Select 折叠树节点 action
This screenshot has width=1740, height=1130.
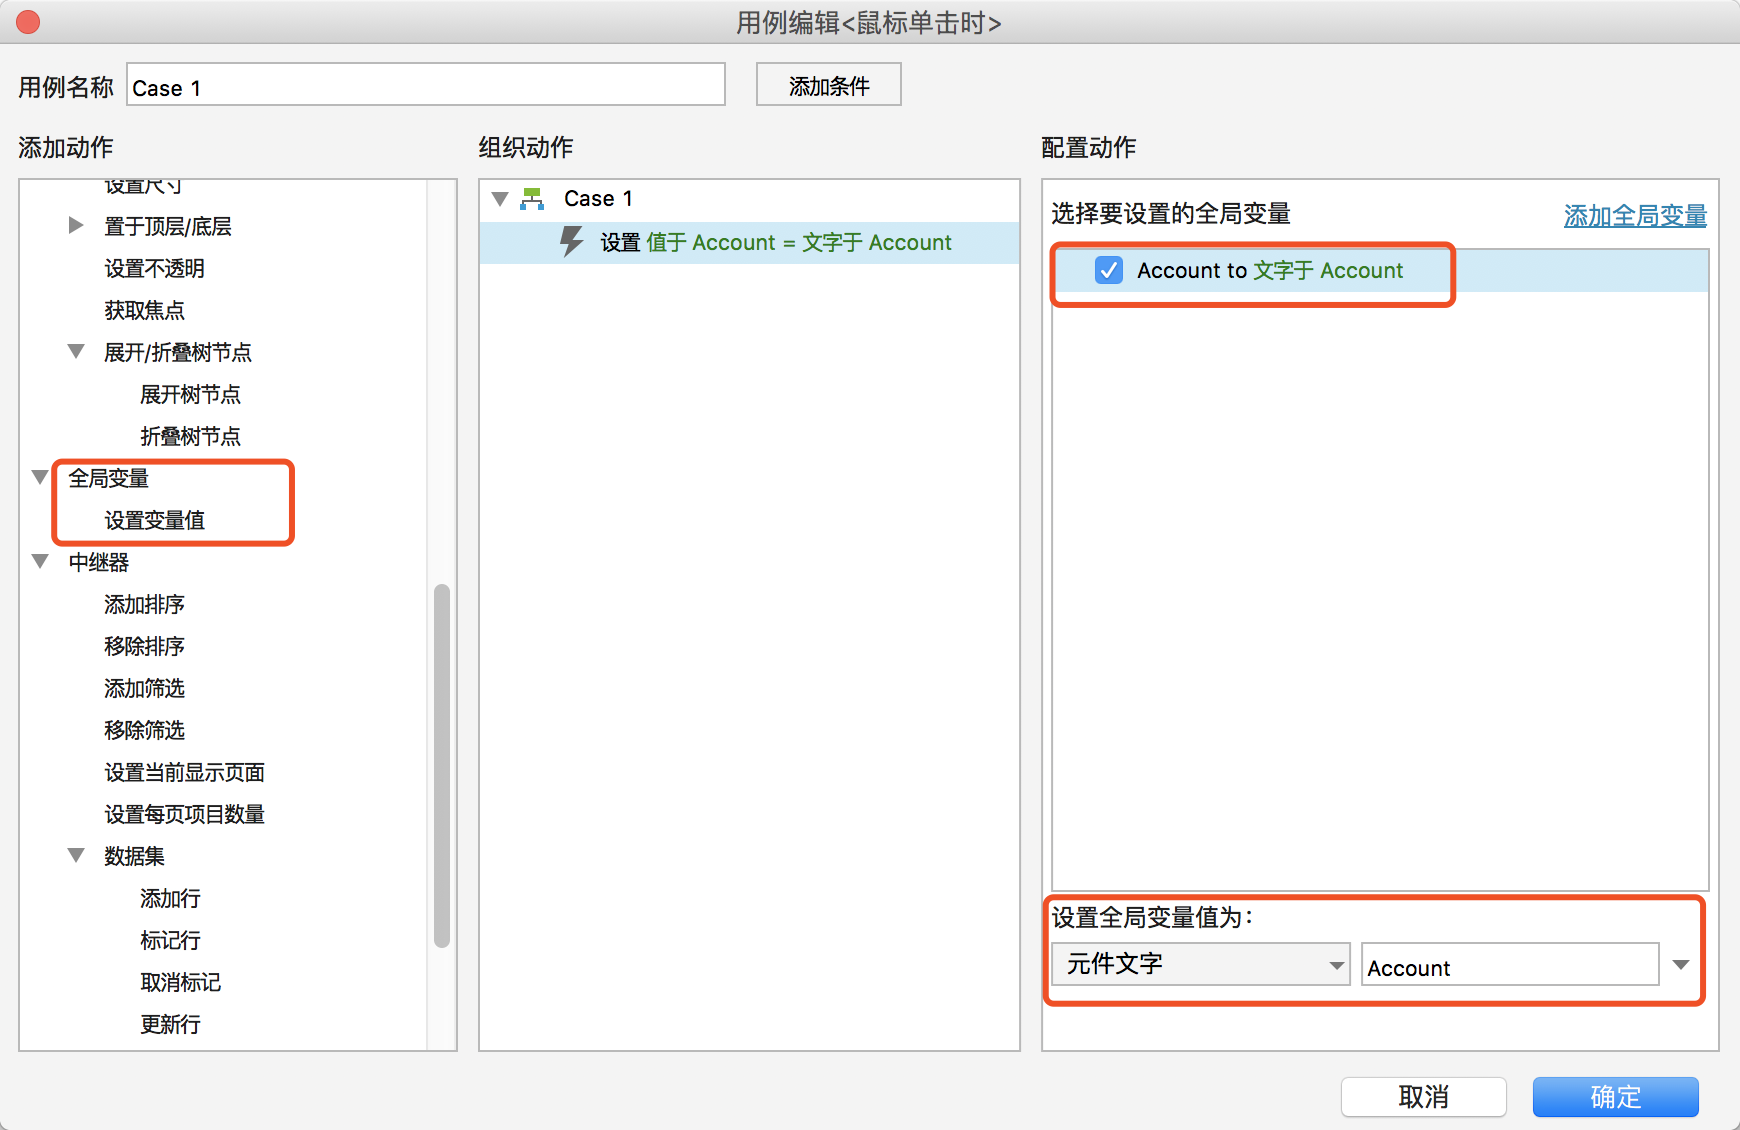point(190,436)
